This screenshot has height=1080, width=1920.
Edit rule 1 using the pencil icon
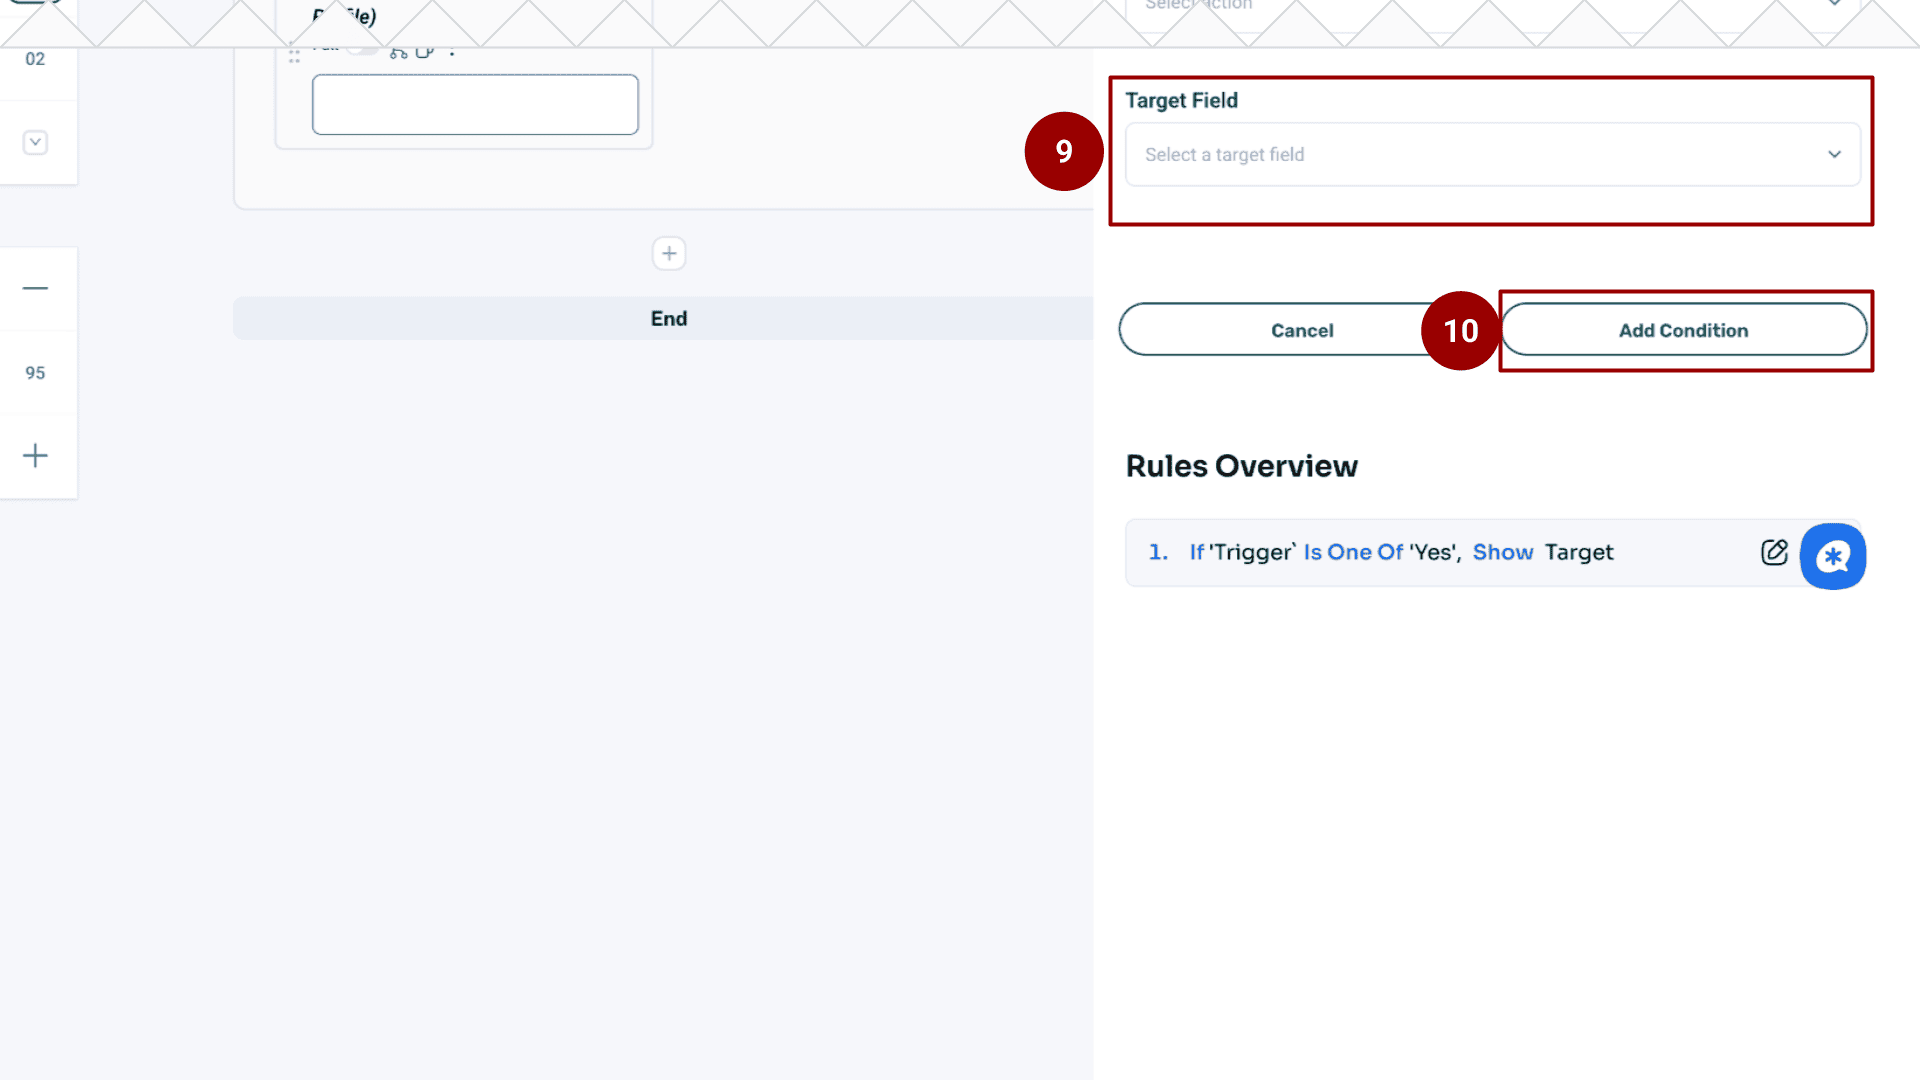(1775, 552)
